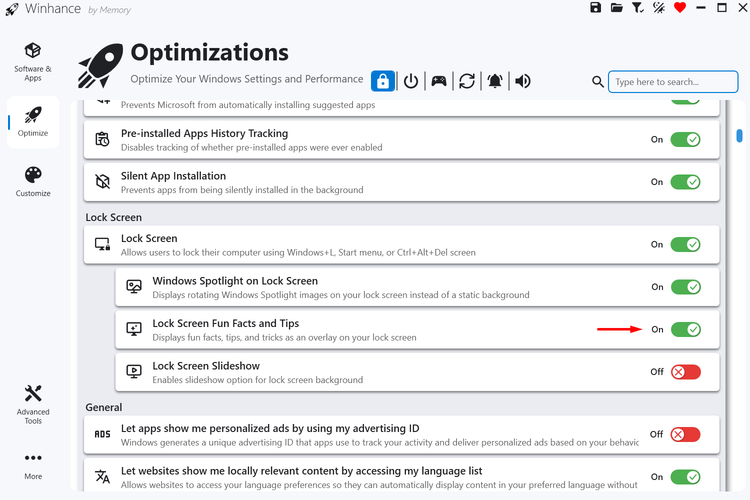Select the power settings icon
This screenshot has height=500, width=750.
click(410, 81)
